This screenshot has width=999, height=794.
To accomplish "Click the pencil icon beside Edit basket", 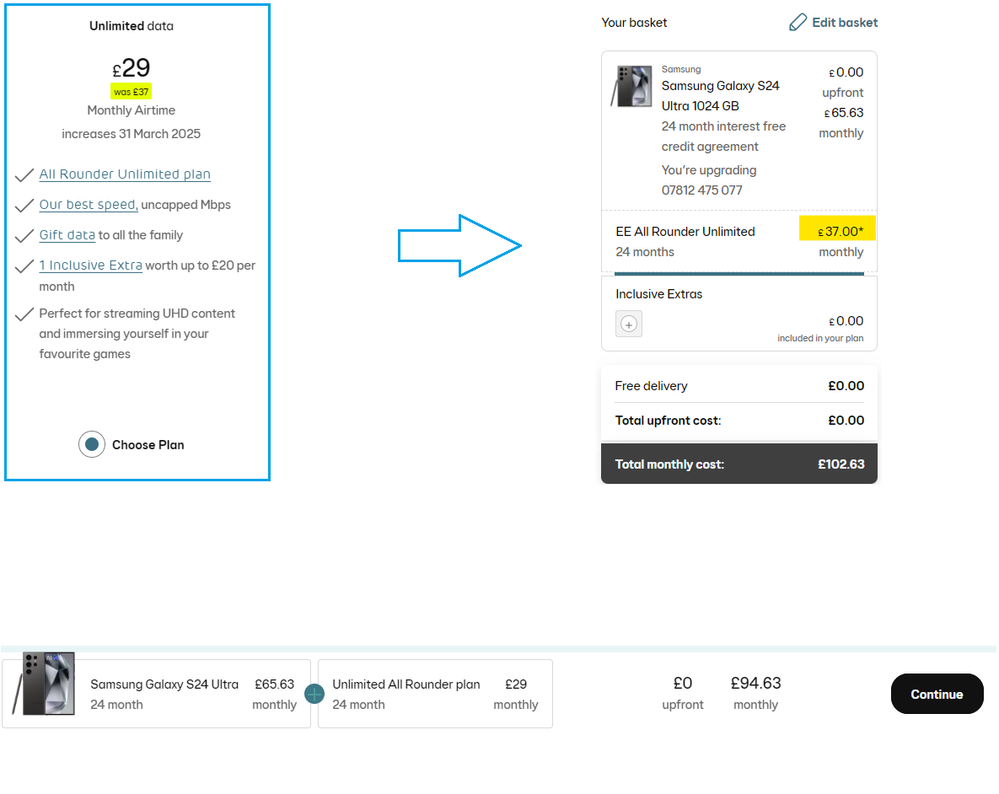I will pos(798,23).
